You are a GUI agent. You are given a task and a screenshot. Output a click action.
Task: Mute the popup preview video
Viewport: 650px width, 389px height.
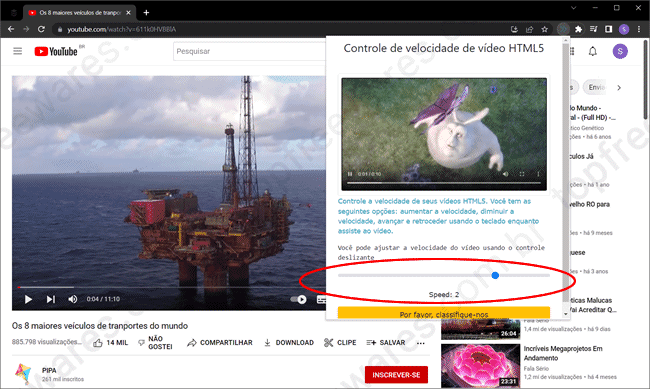tap(505, 174)
